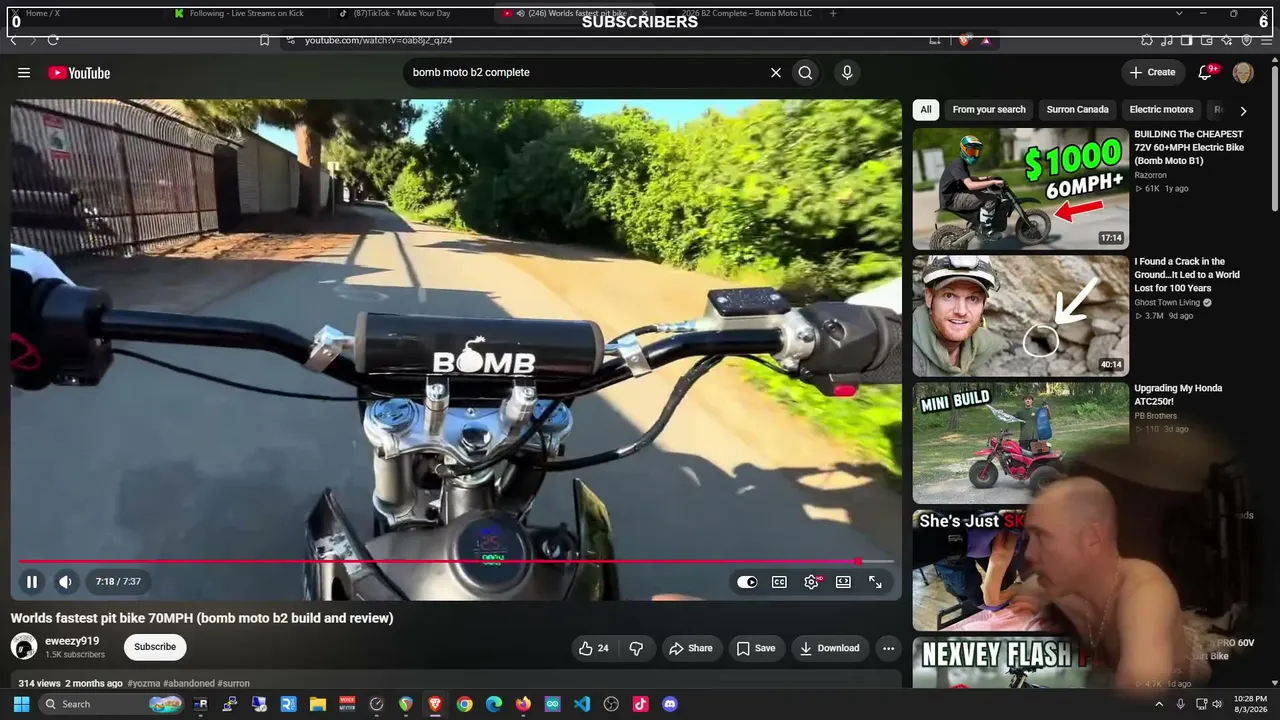
Task: Bookmark this page
Action: (264, 40)
